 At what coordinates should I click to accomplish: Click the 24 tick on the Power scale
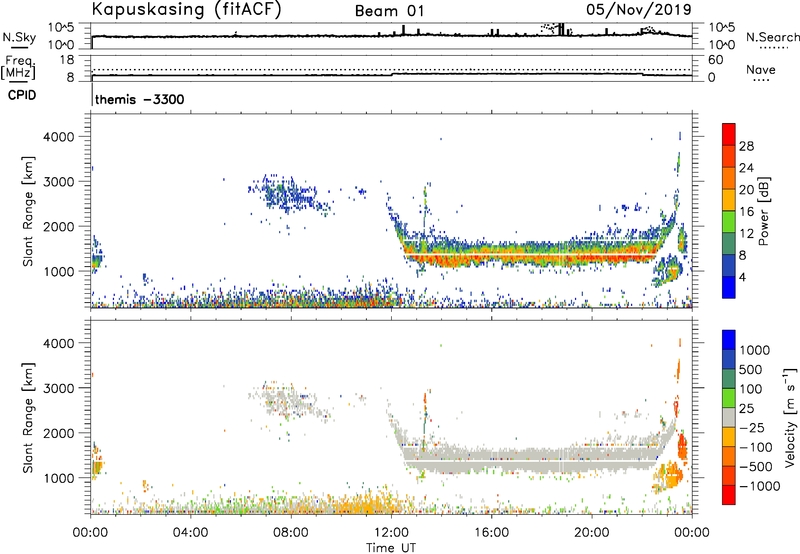[746, 168]
